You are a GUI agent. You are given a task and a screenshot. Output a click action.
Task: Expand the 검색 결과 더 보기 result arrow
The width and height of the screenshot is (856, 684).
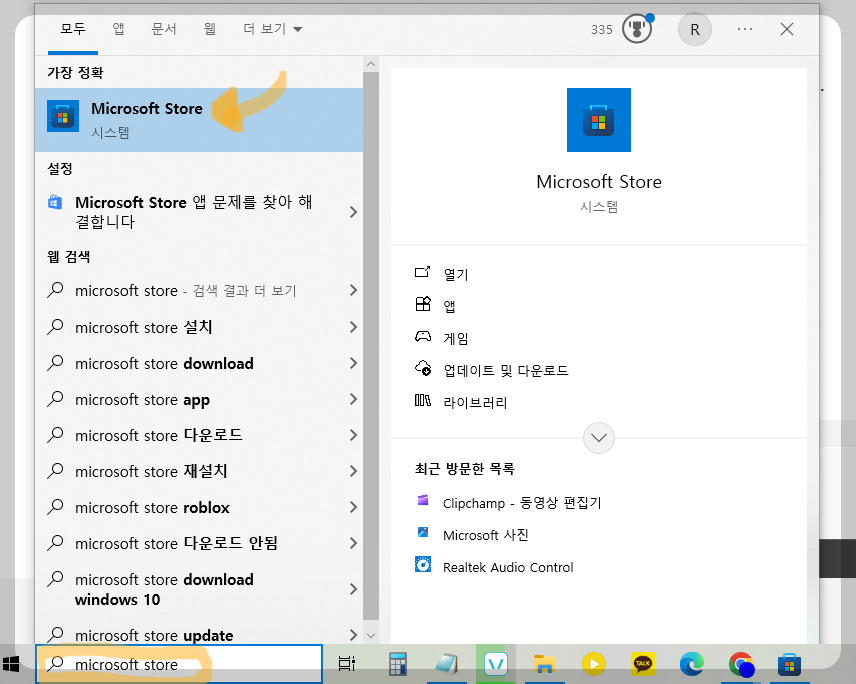(353, 290)
